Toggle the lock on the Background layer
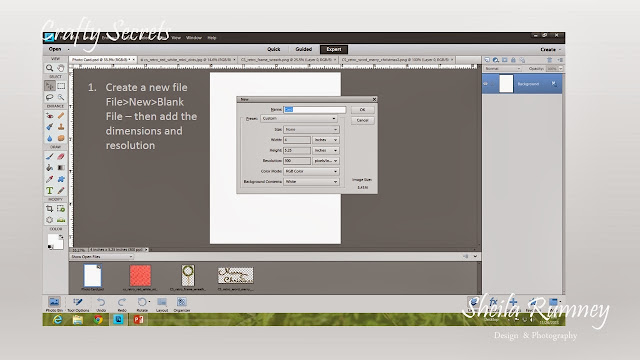Viewport: 640px width, 360px height. pyautogui.click(x=554, y=84)
